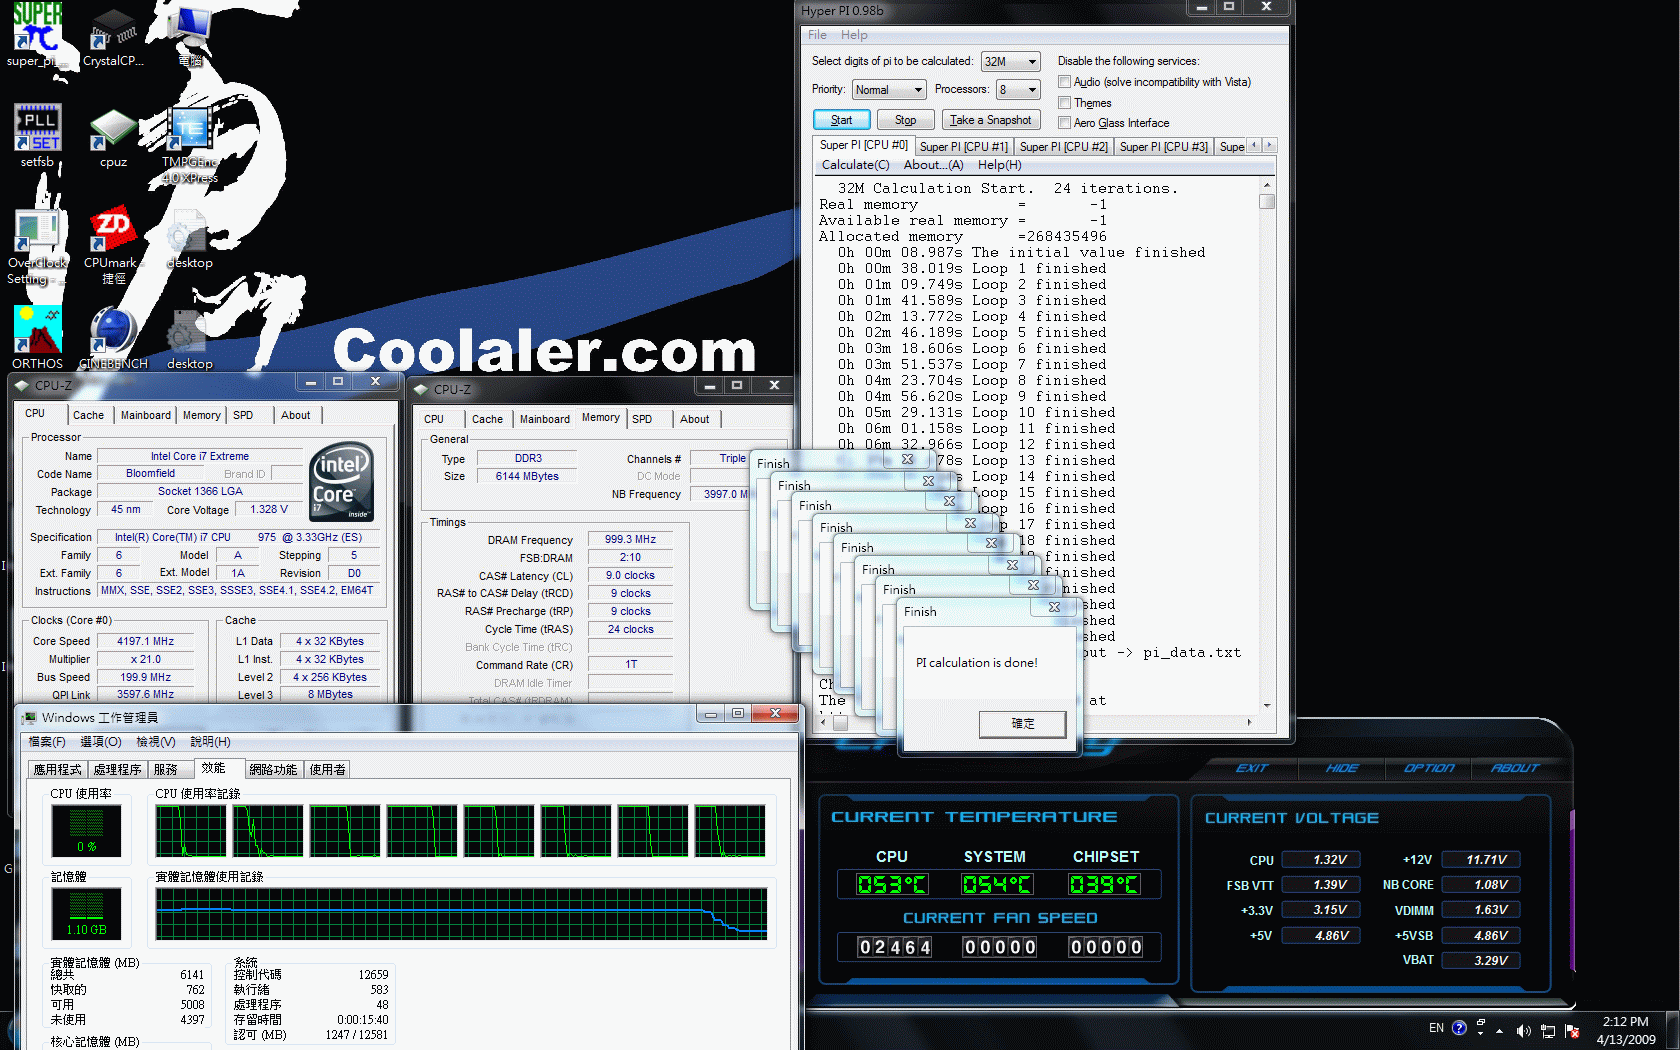
Task: Open the Calculate(C) menu in Super PI
Action: [x=855, y=165]
